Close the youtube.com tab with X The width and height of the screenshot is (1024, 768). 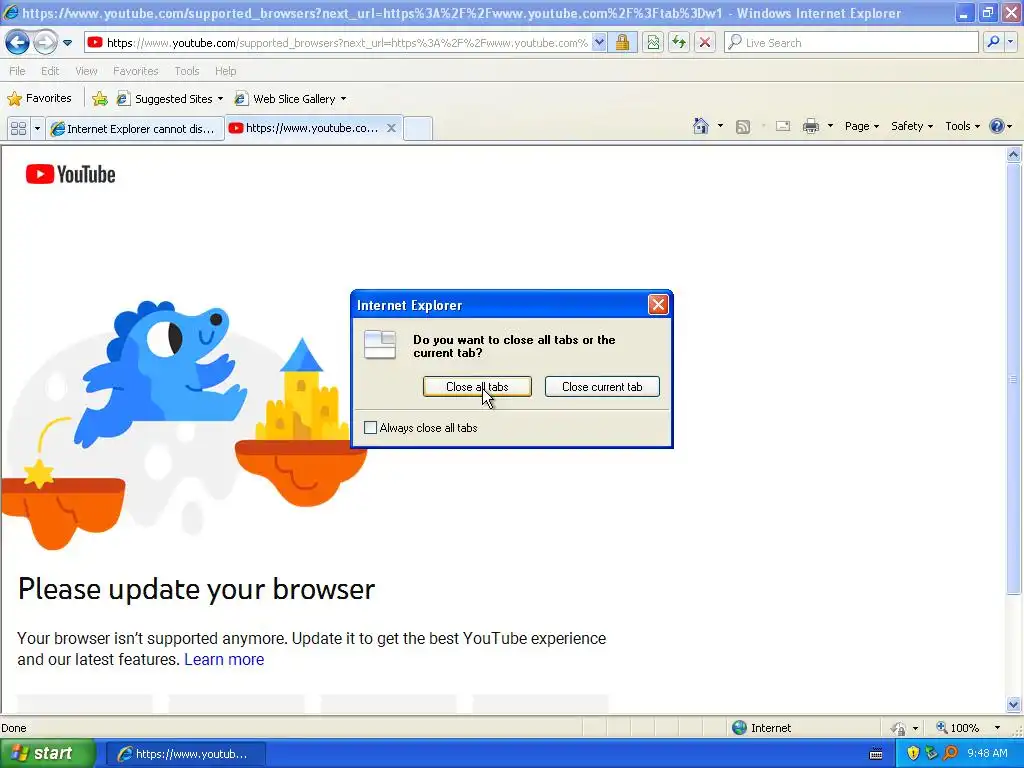[x=391, y=128]
